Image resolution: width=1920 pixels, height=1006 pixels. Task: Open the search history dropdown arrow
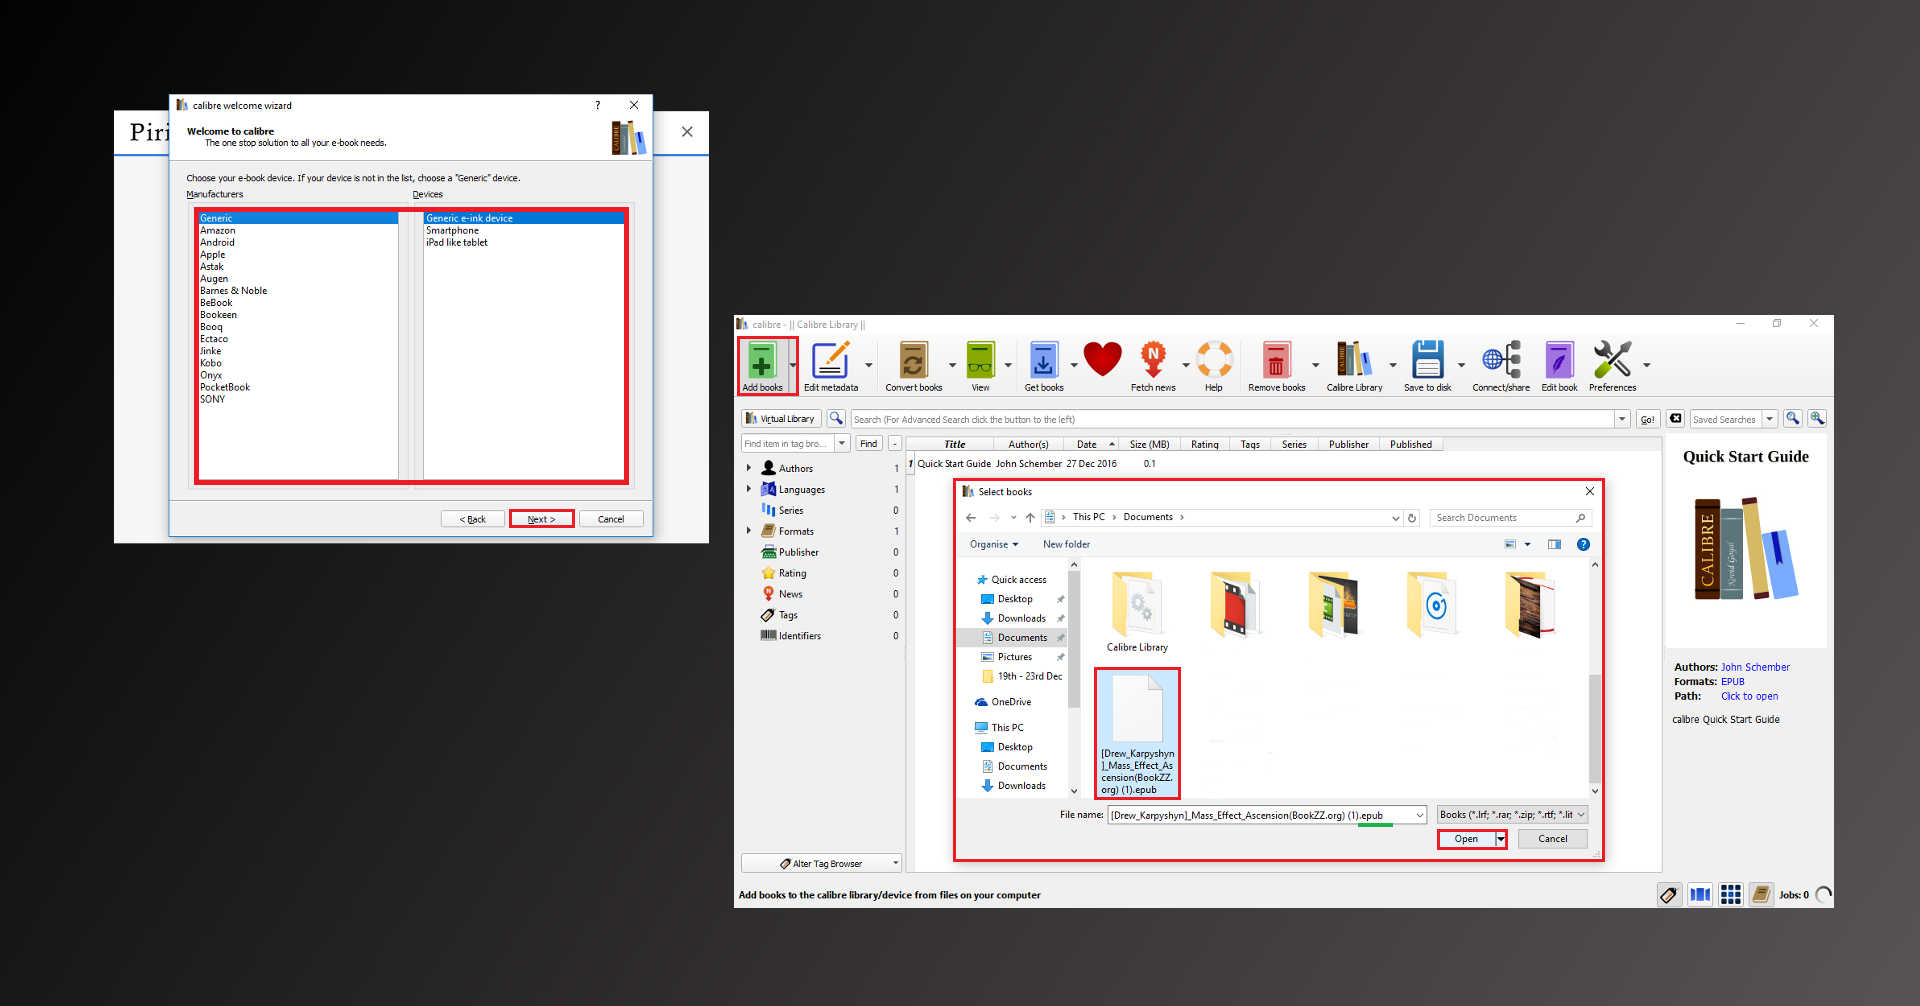click(x=1621, y=419)
